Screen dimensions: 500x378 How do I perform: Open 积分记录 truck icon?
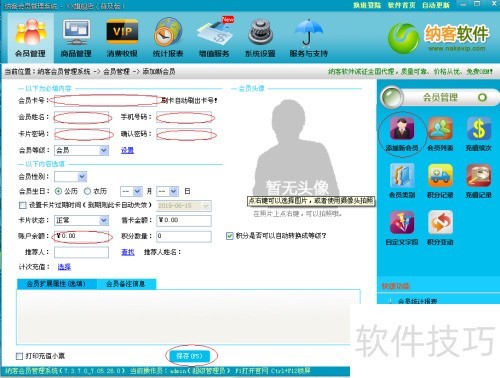pos(440,181)
